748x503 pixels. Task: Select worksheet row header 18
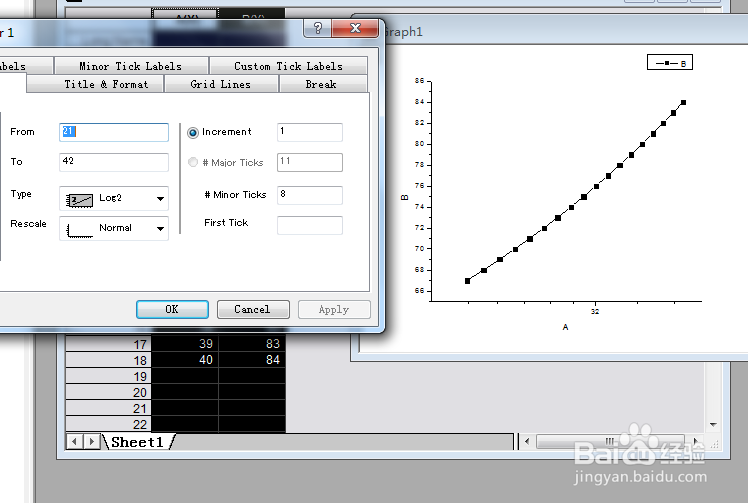(x=108, y=360)
